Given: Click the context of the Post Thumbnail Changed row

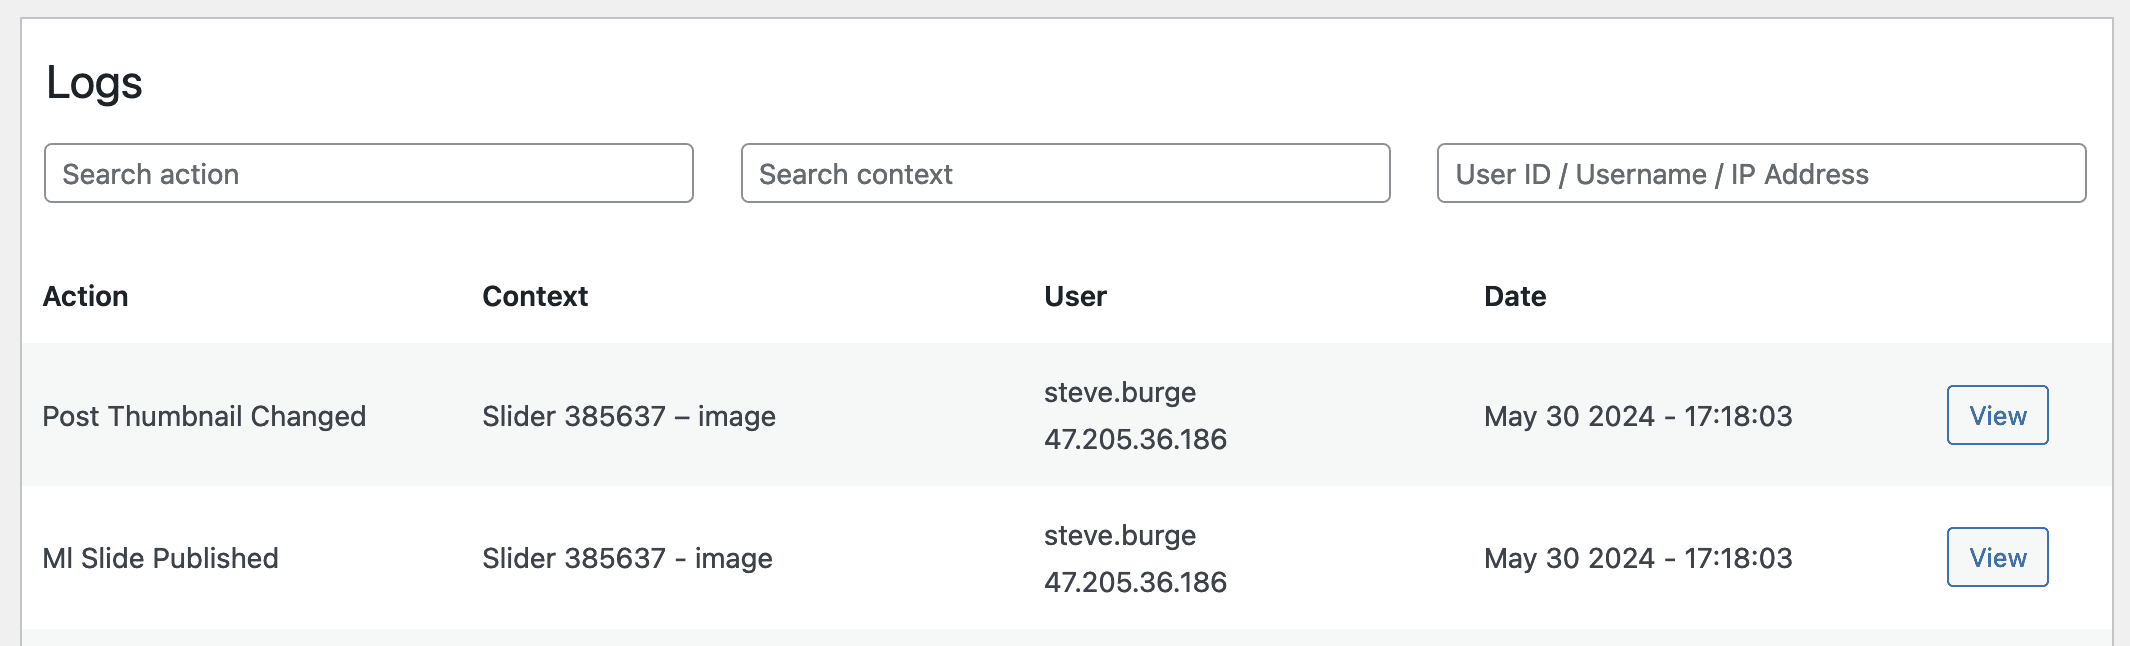Looking at the screenshot, I should (x=628, y=417).
